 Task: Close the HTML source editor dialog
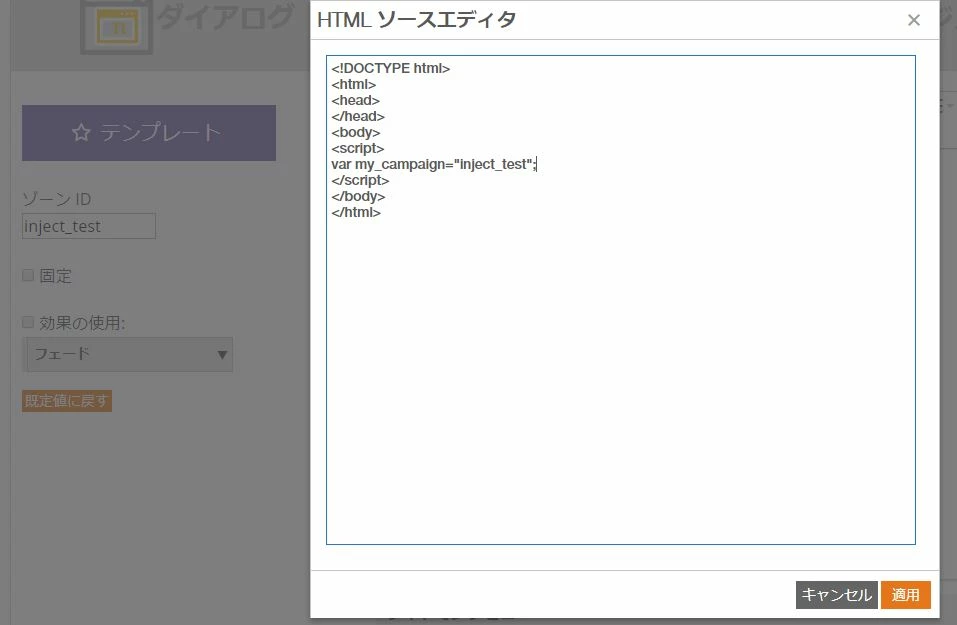(x=913, y=20)
